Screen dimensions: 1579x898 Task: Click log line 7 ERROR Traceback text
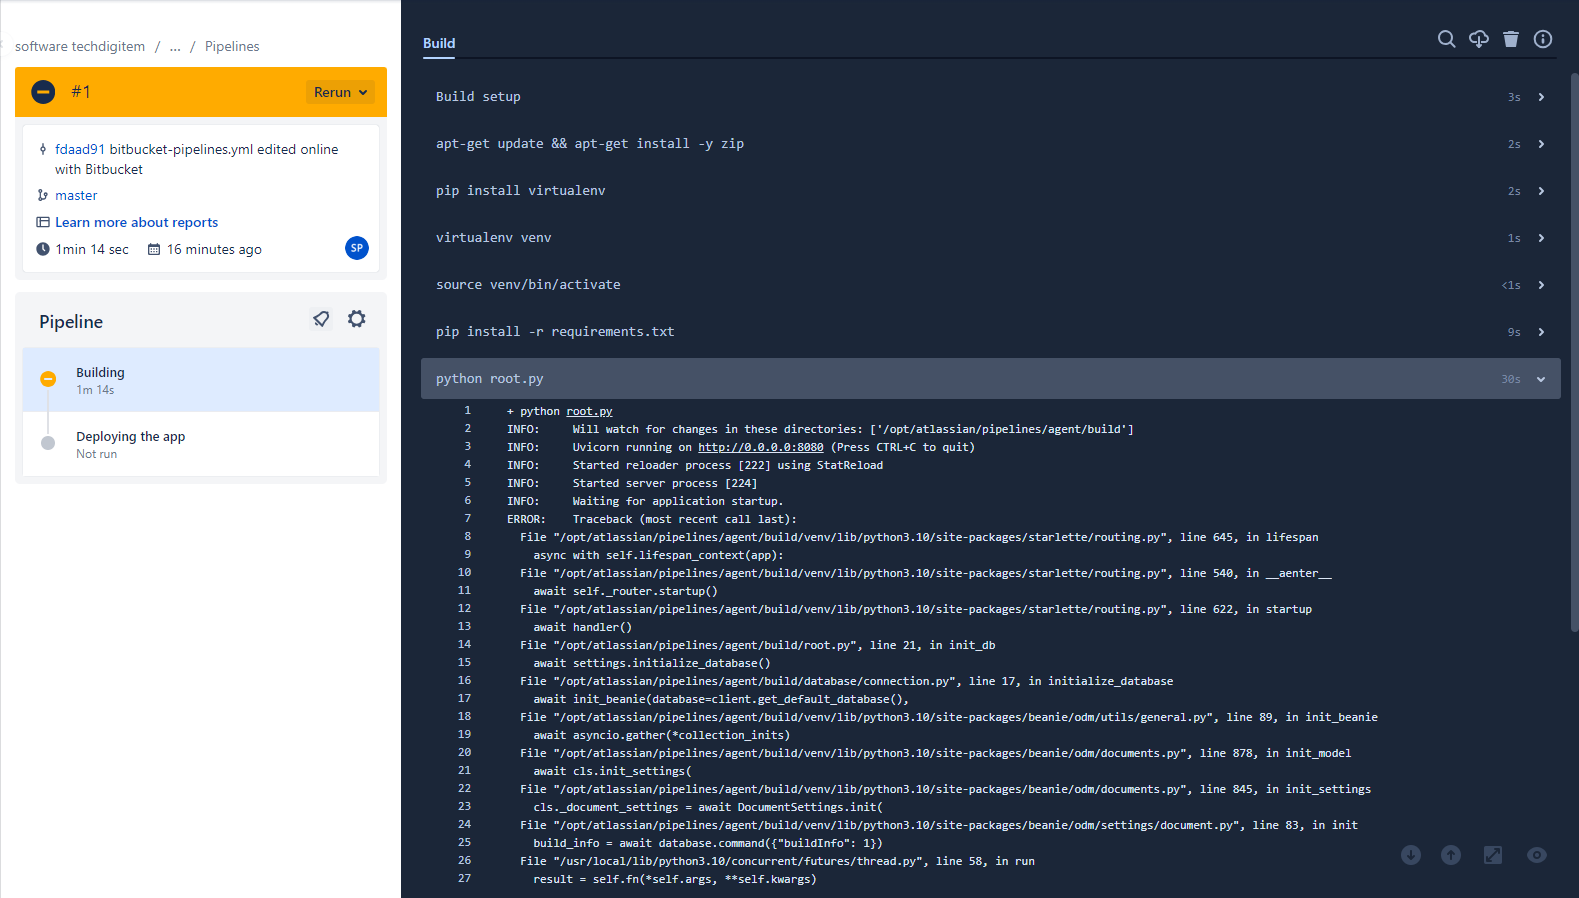pos(652,519)
